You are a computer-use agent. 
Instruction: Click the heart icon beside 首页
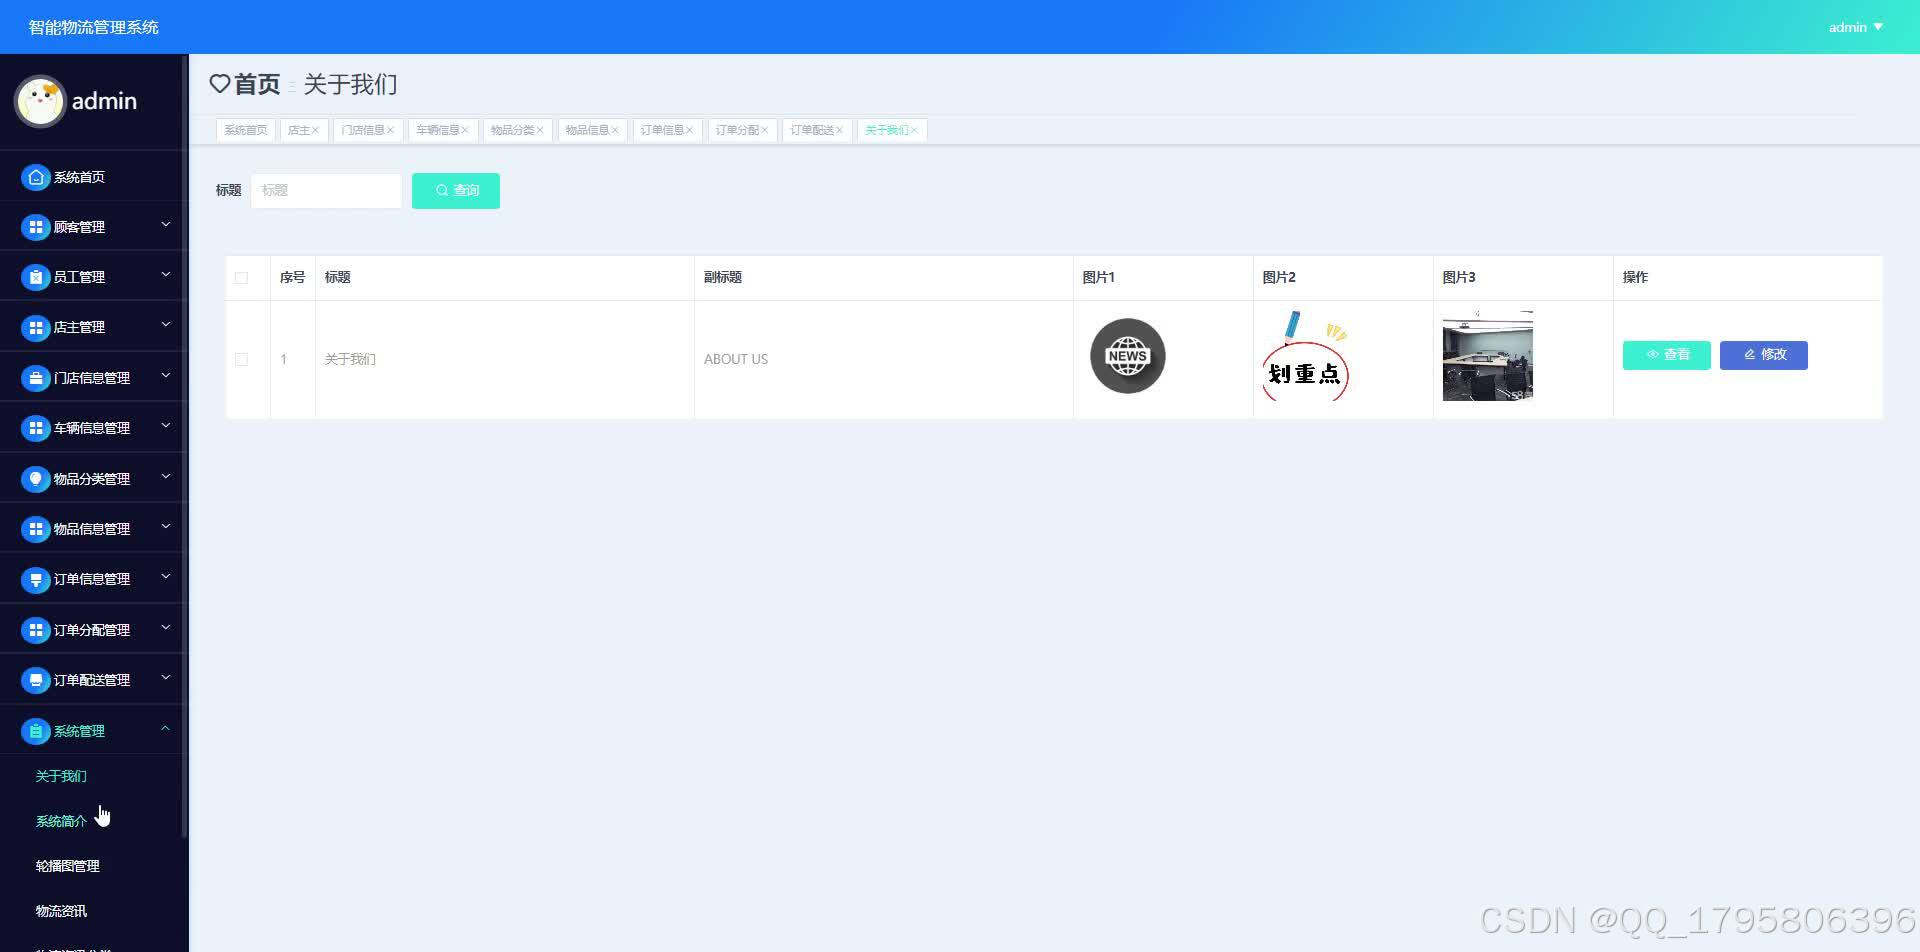click(x=220, y=84)
